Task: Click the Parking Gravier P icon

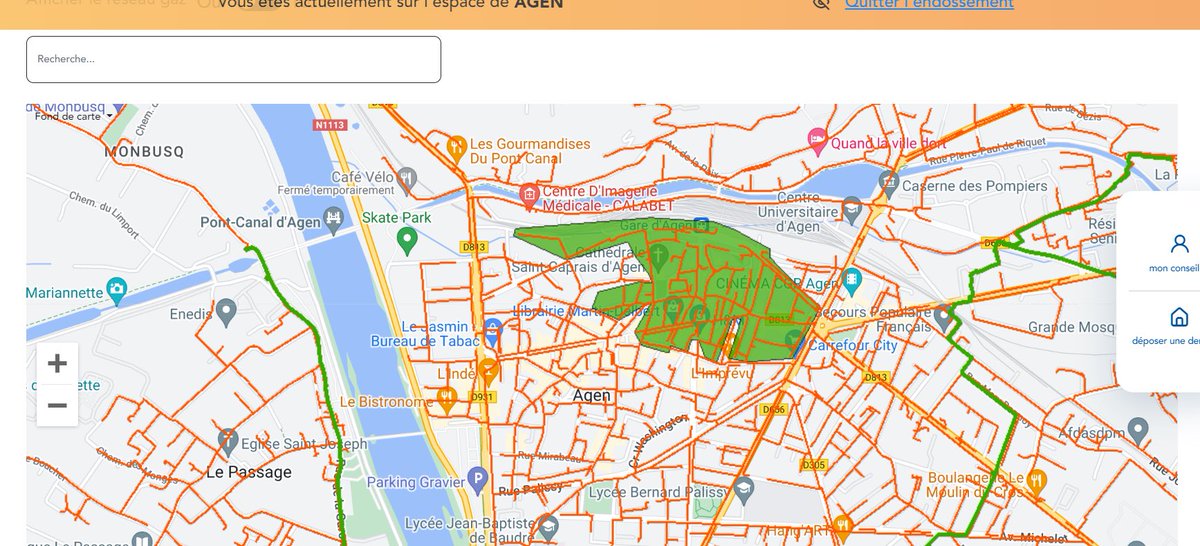Action: tap(478, 480)
